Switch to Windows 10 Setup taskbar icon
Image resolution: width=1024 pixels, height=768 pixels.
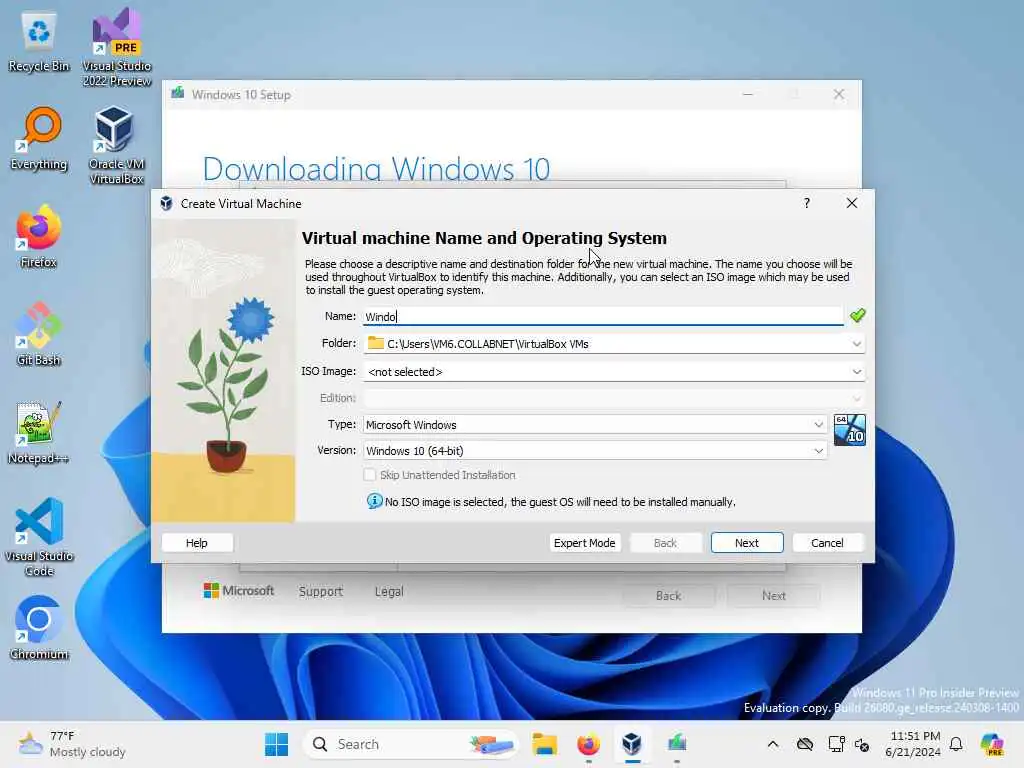(x=677, y=744)
